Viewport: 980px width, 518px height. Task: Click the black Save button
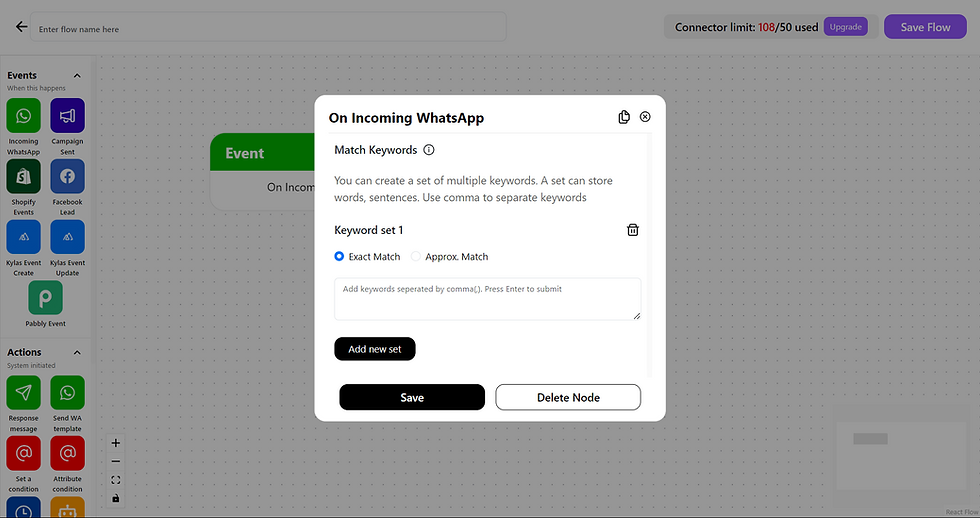click(412, 397)
